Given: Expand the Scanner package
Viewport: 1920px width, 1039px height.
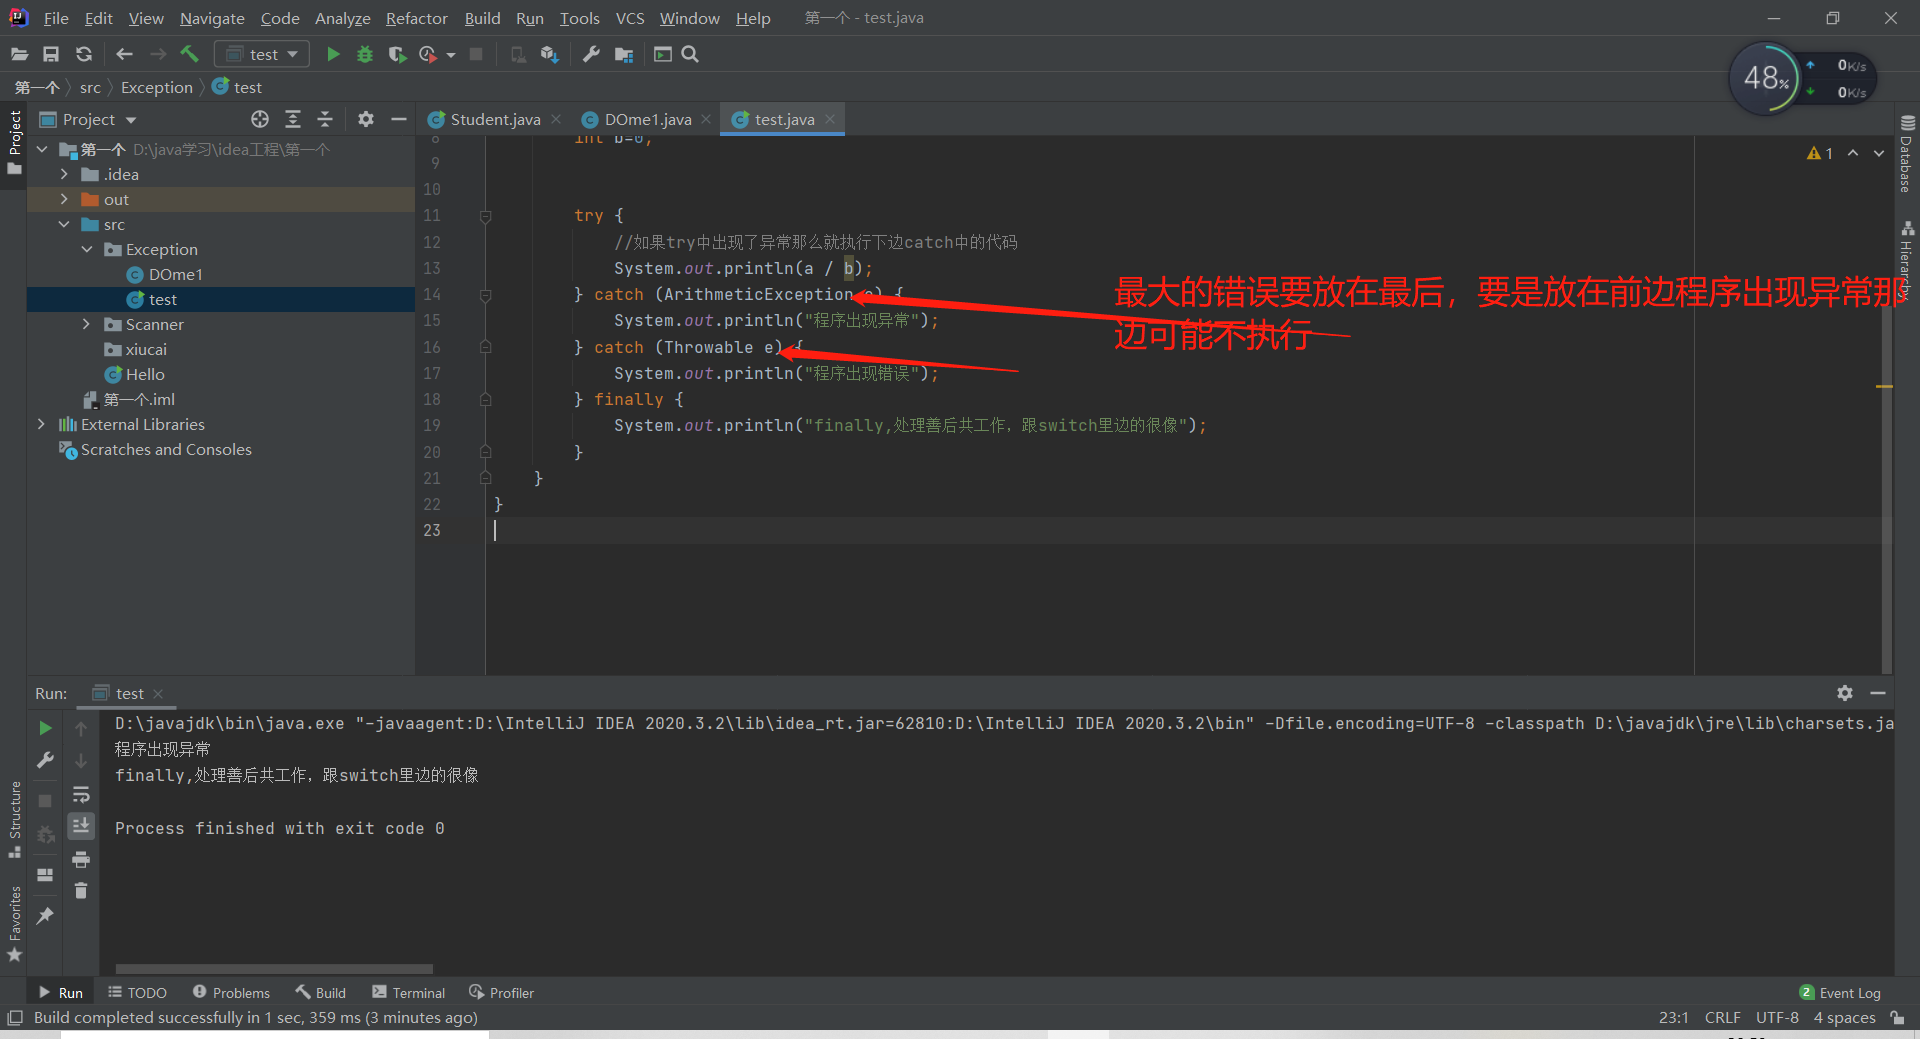Looking at the screenshot, I should [86, 324].
